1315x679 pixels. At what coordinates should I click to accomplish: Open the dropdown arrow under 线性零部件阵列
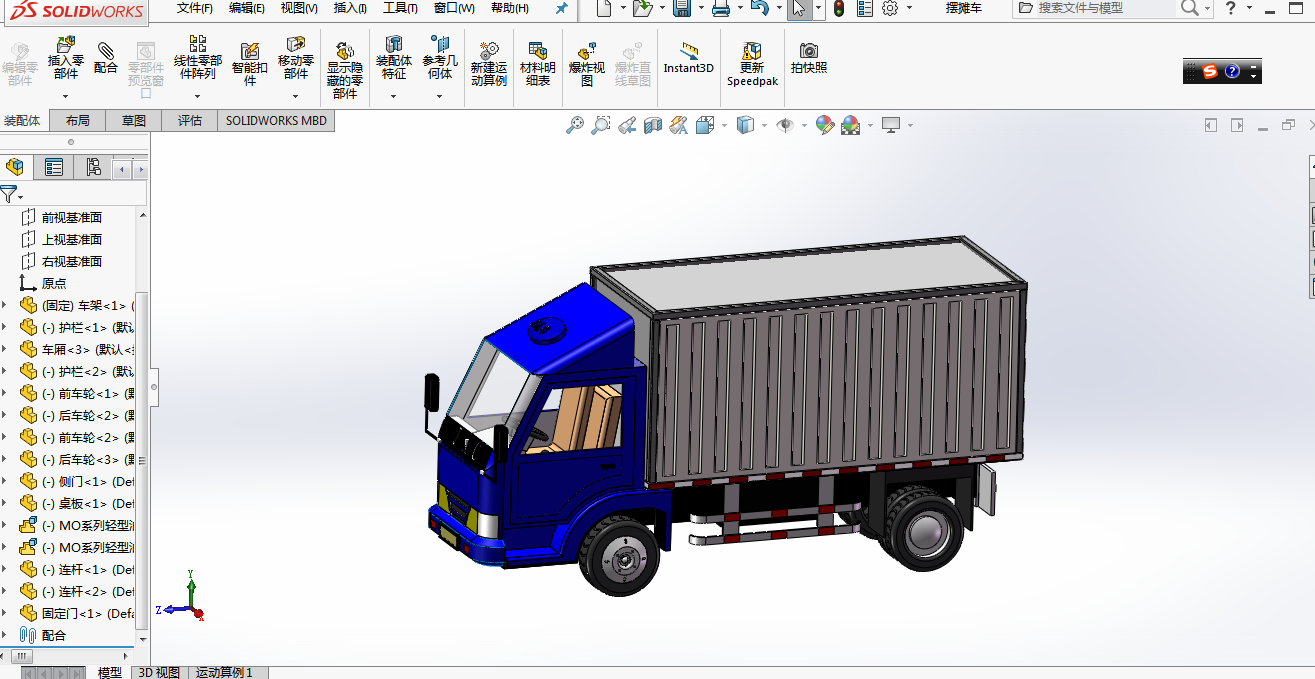point(198,97)
